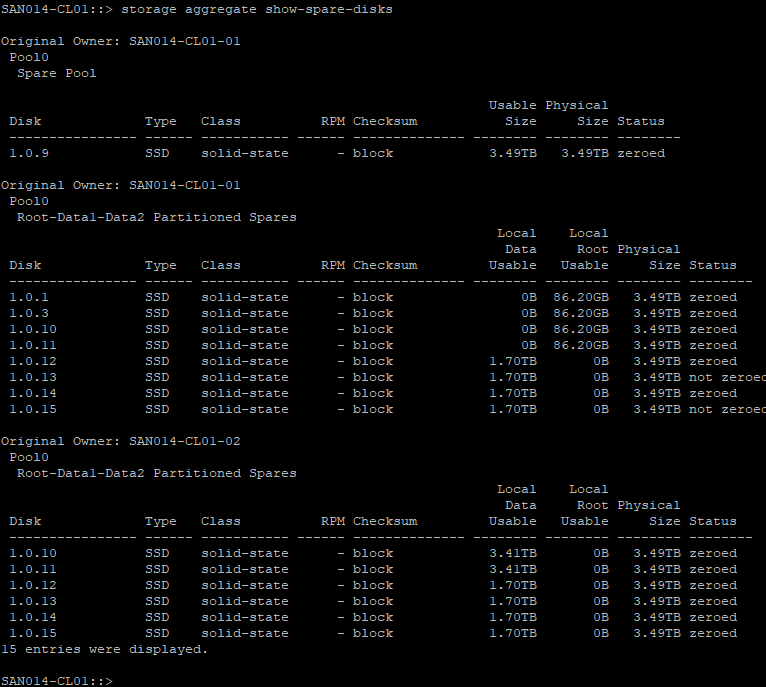Select disk '1.0.13' under owner SAN014-CL01-02
The image size is (766, 687).
click(x=33, y=601)
